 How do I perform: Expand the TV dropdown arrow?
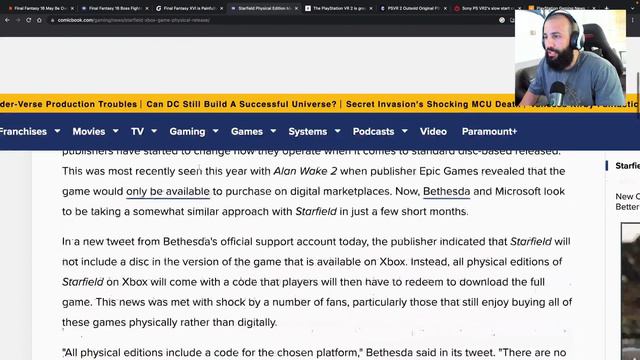(x=154, y=131)
